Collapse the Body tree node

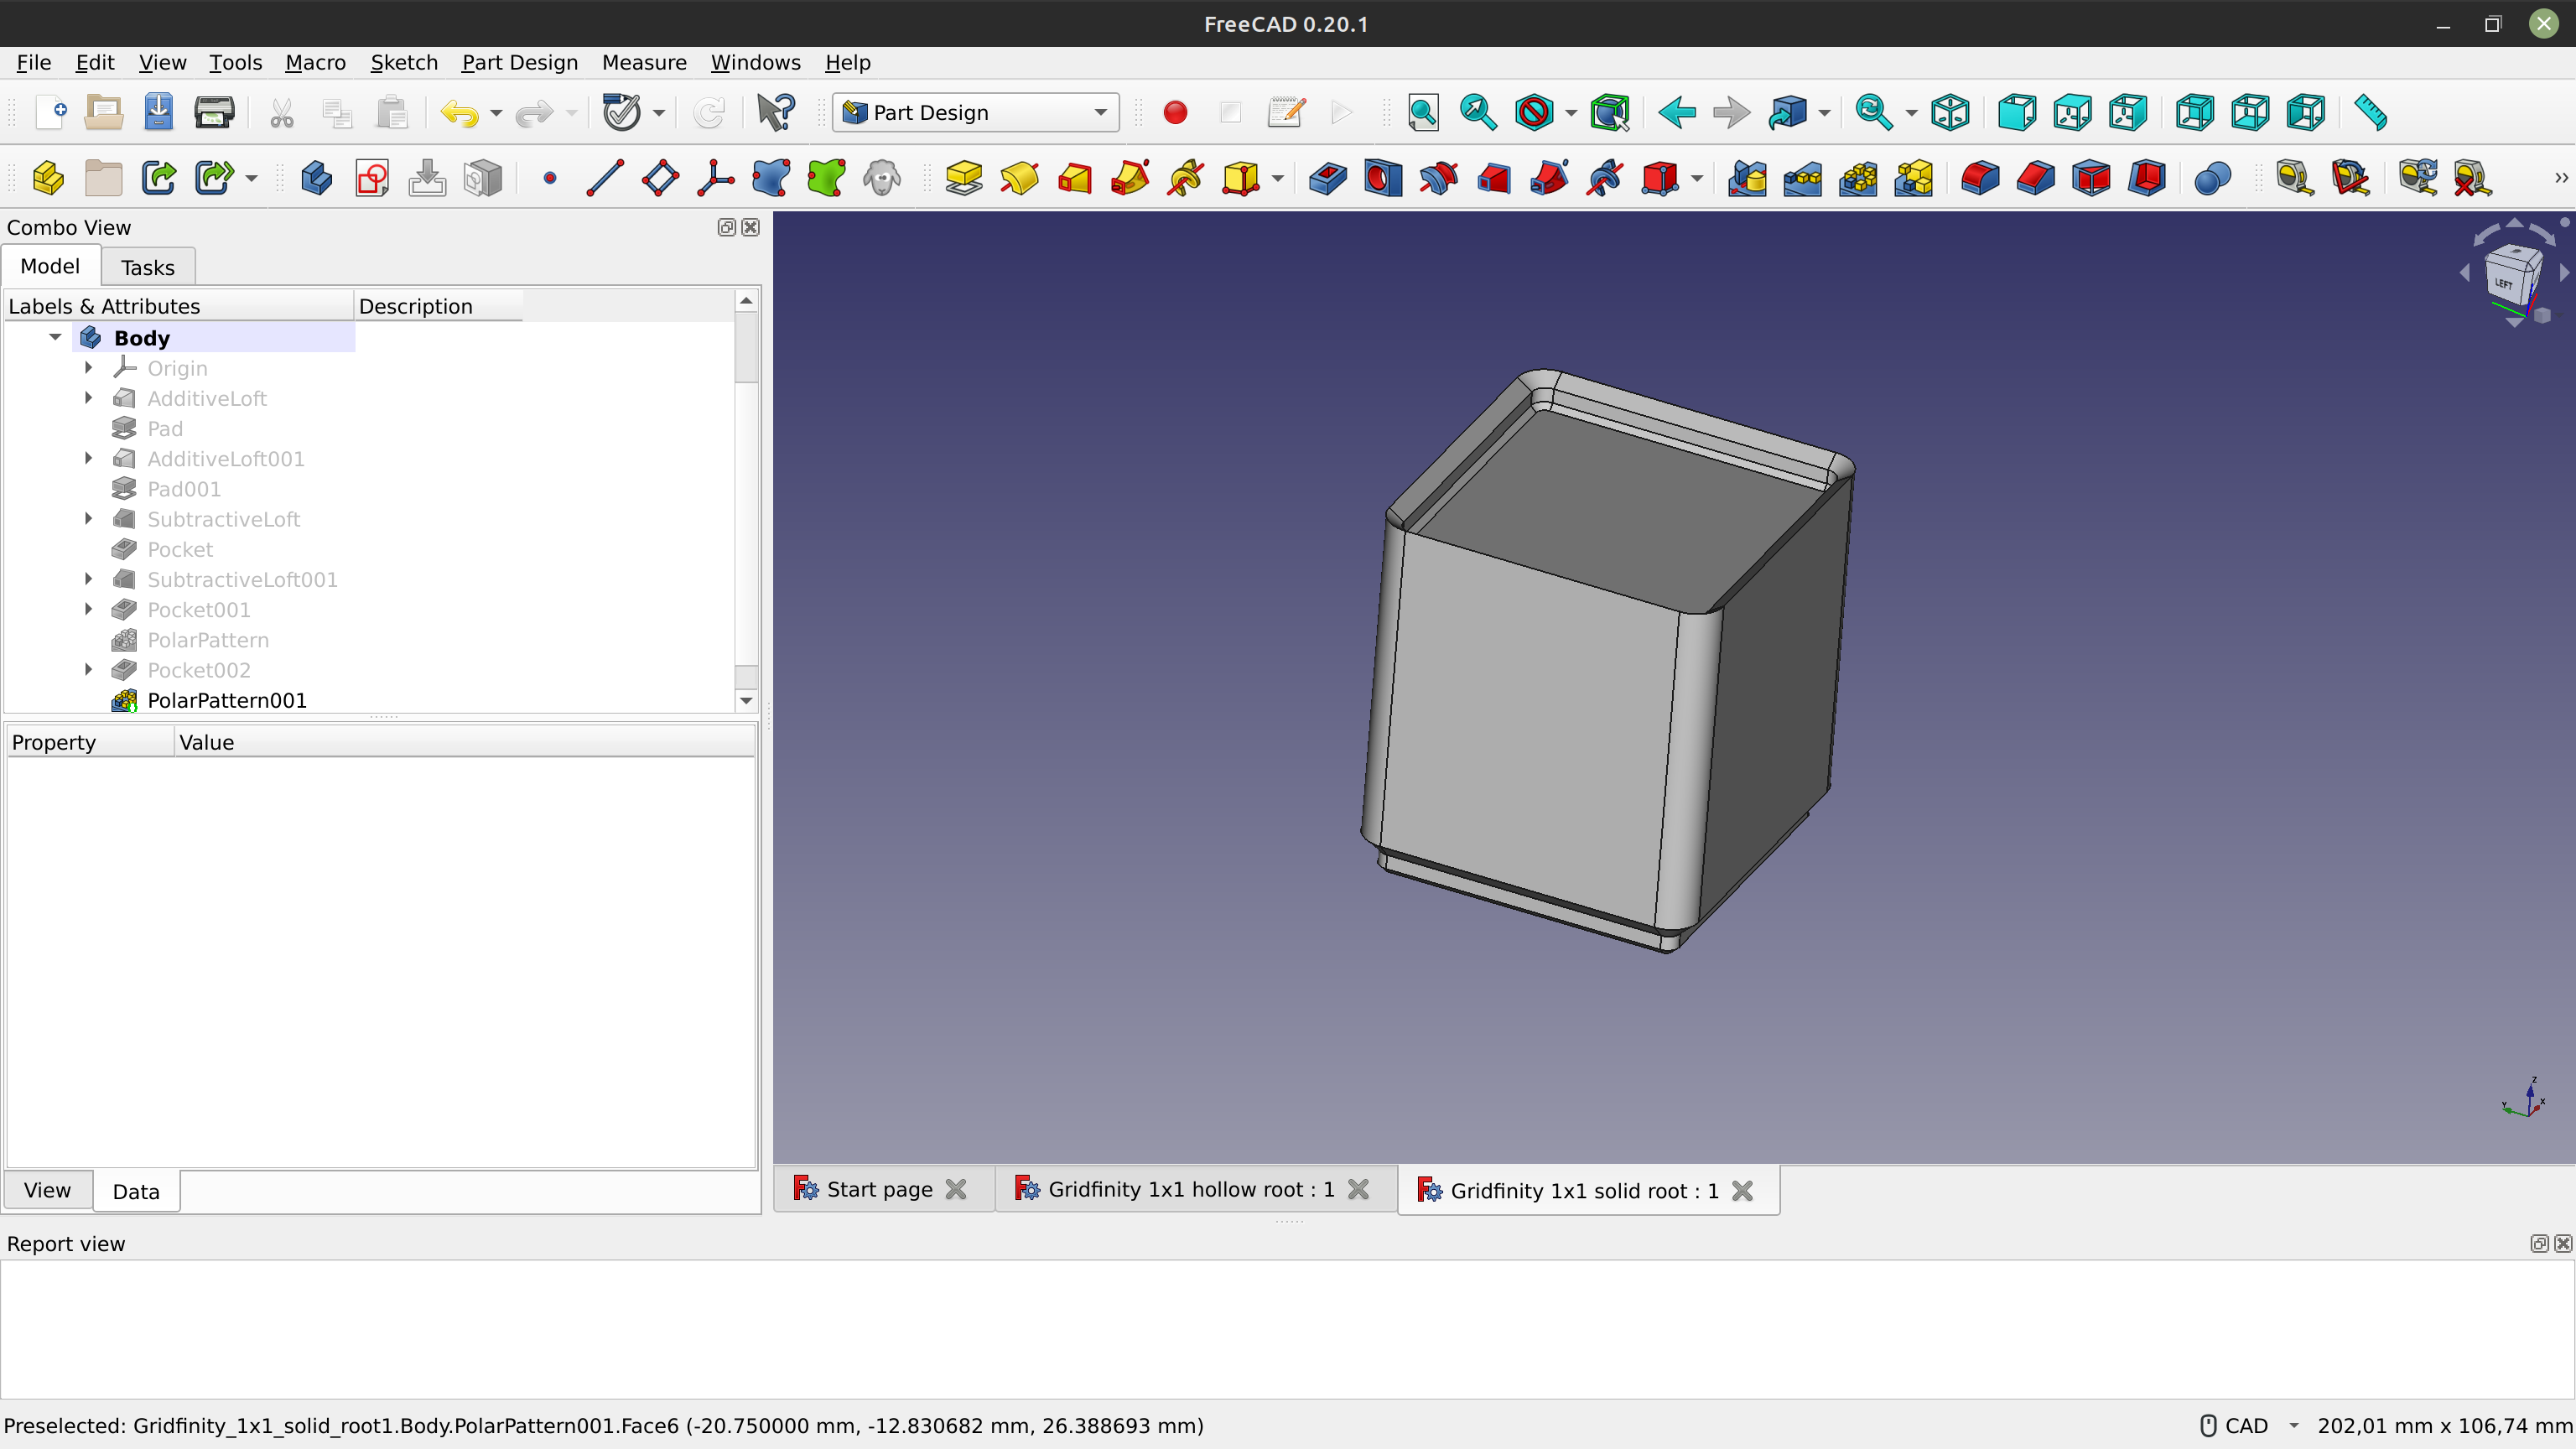(56, 337)
